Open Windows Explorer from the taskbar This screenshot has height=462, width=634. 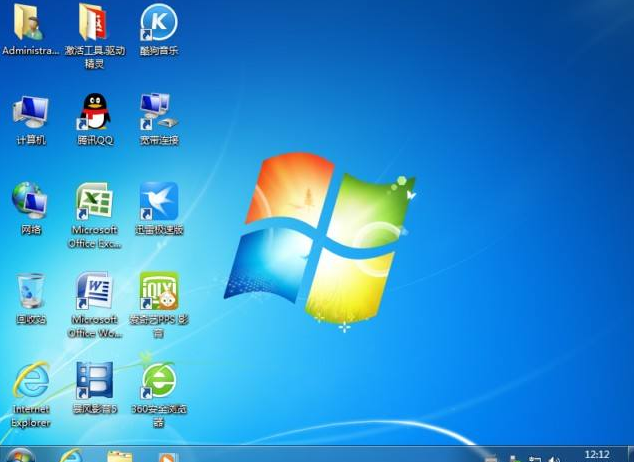click(x=119, y=456)
